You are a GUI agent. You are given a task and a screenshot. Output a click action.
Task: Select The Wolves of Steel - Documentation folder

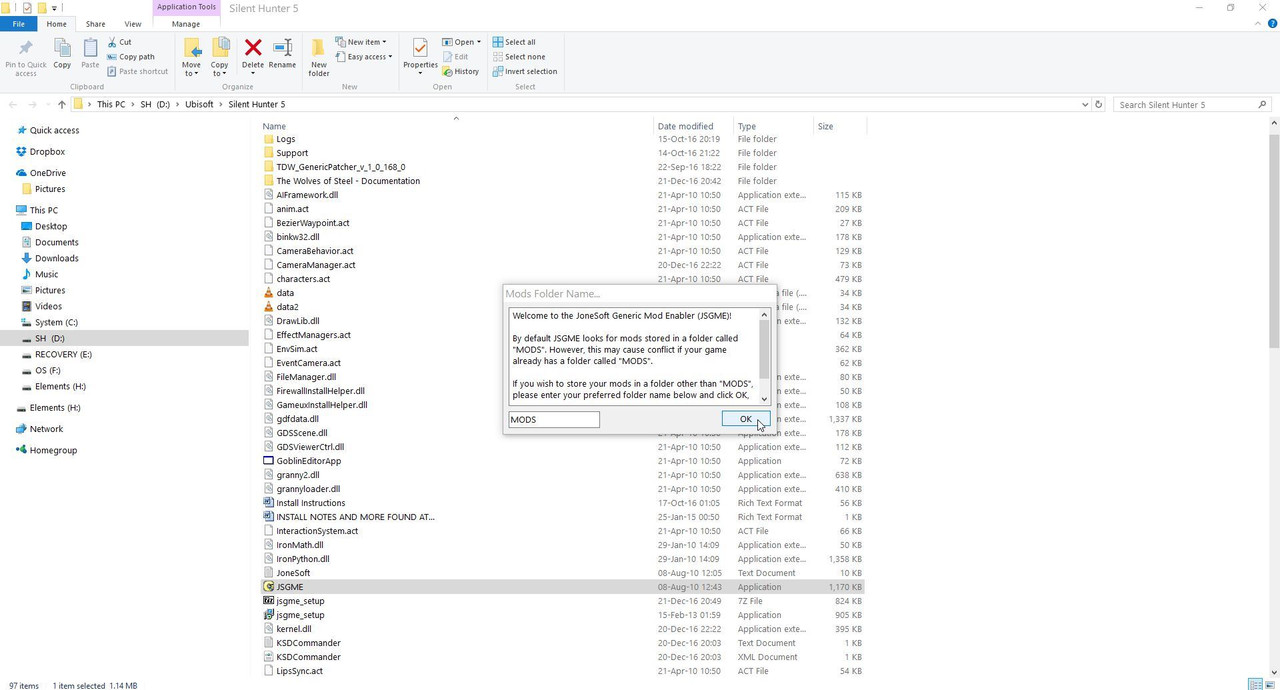coord(562,181)
